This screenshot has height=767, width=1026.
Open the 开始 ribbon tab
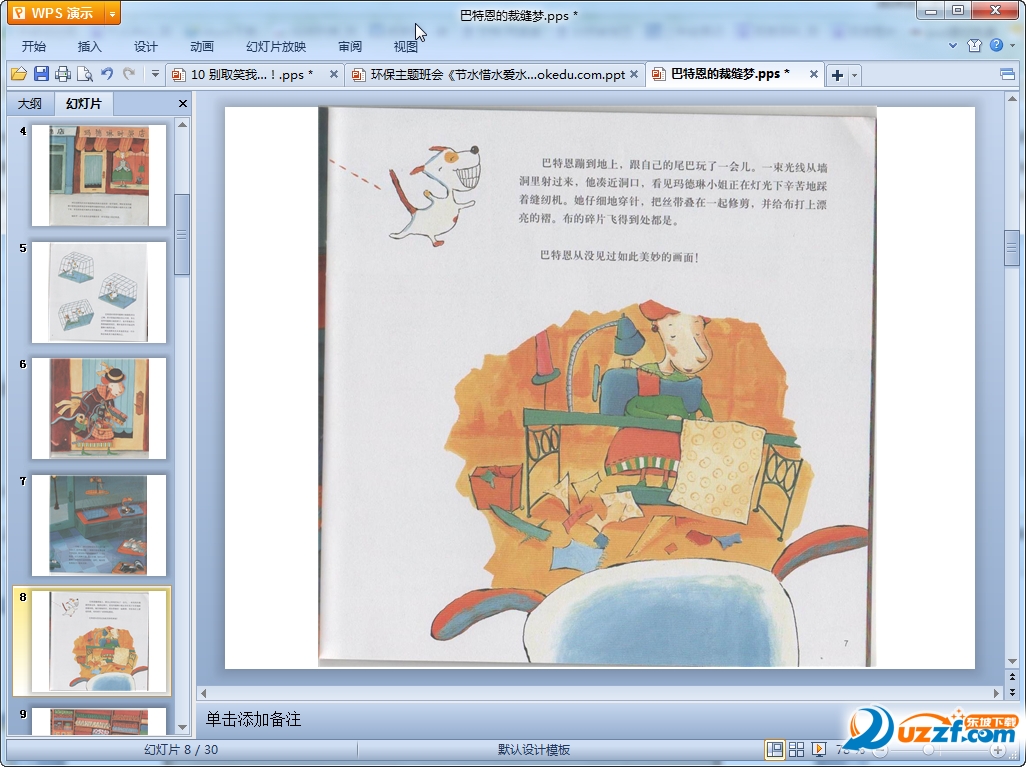click(x=33, y=46)
